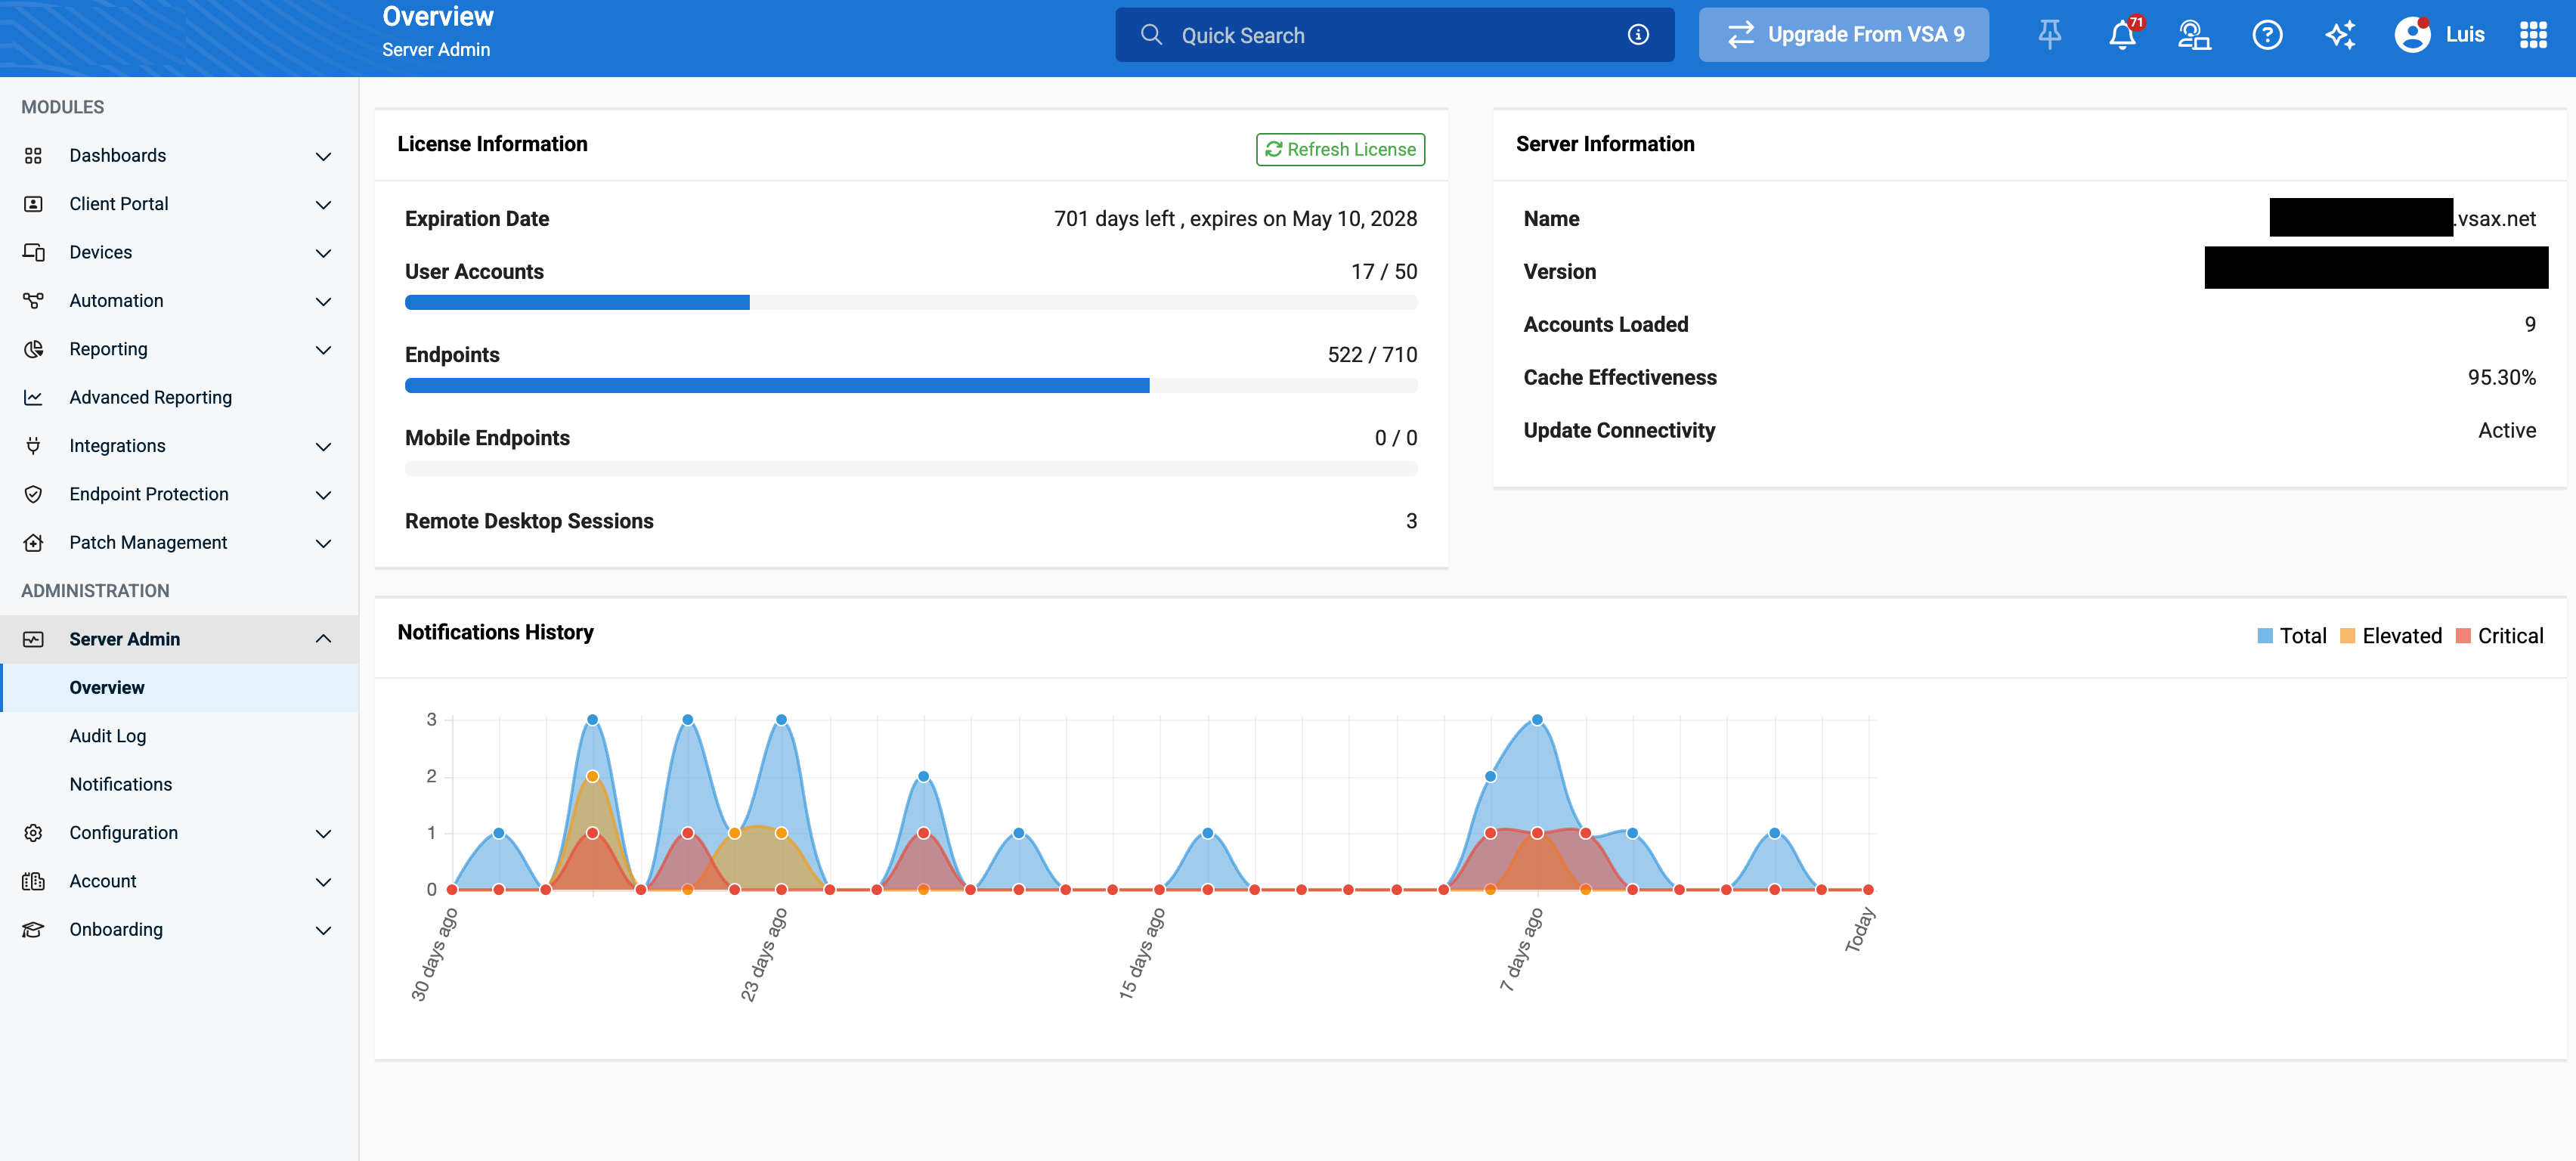Click the AI sparkle icon in header
2576x1161 pixels.
coord(2340,35)
